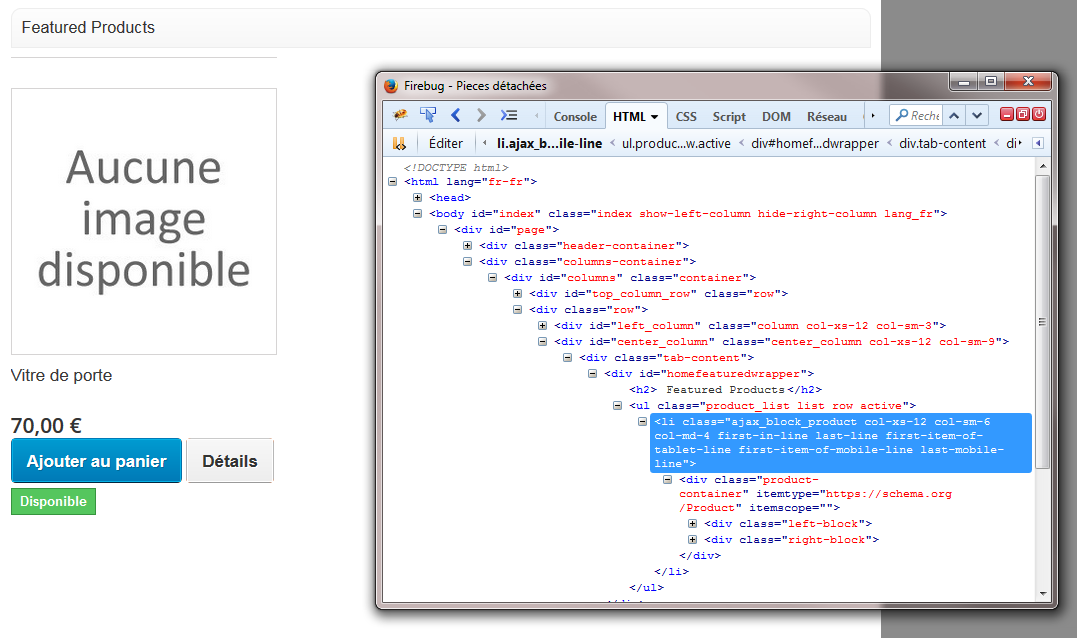Click the break on mutate icon
The width and height of the screenshot is (1077, 638).
(399, 144)
